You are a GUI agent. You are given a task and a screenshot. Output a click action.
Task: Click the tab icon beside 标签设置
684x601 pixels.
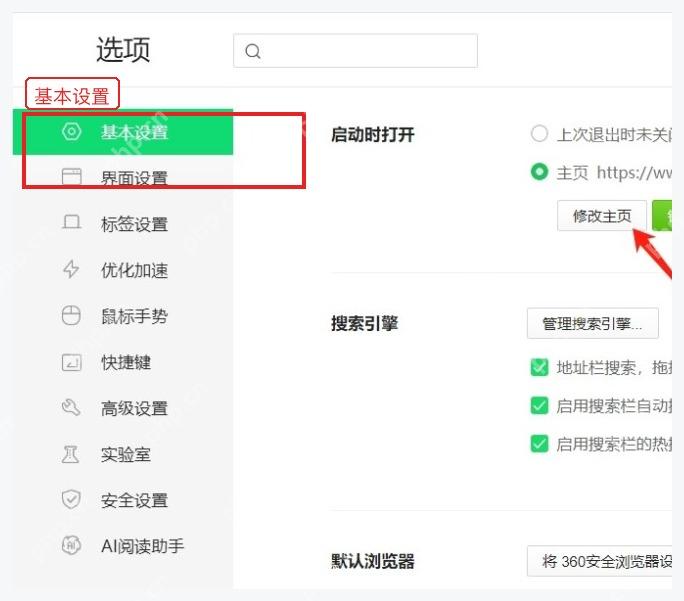pos(72,222)
